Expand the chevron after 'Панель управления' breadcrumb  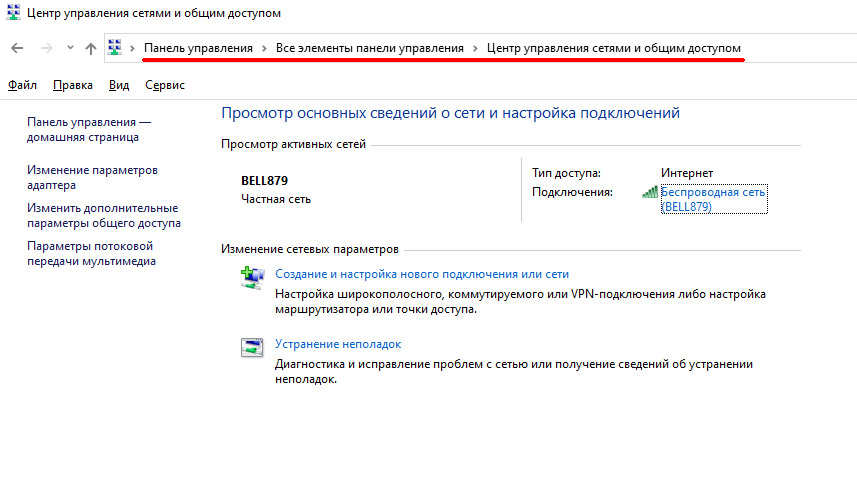click(265, 48)
